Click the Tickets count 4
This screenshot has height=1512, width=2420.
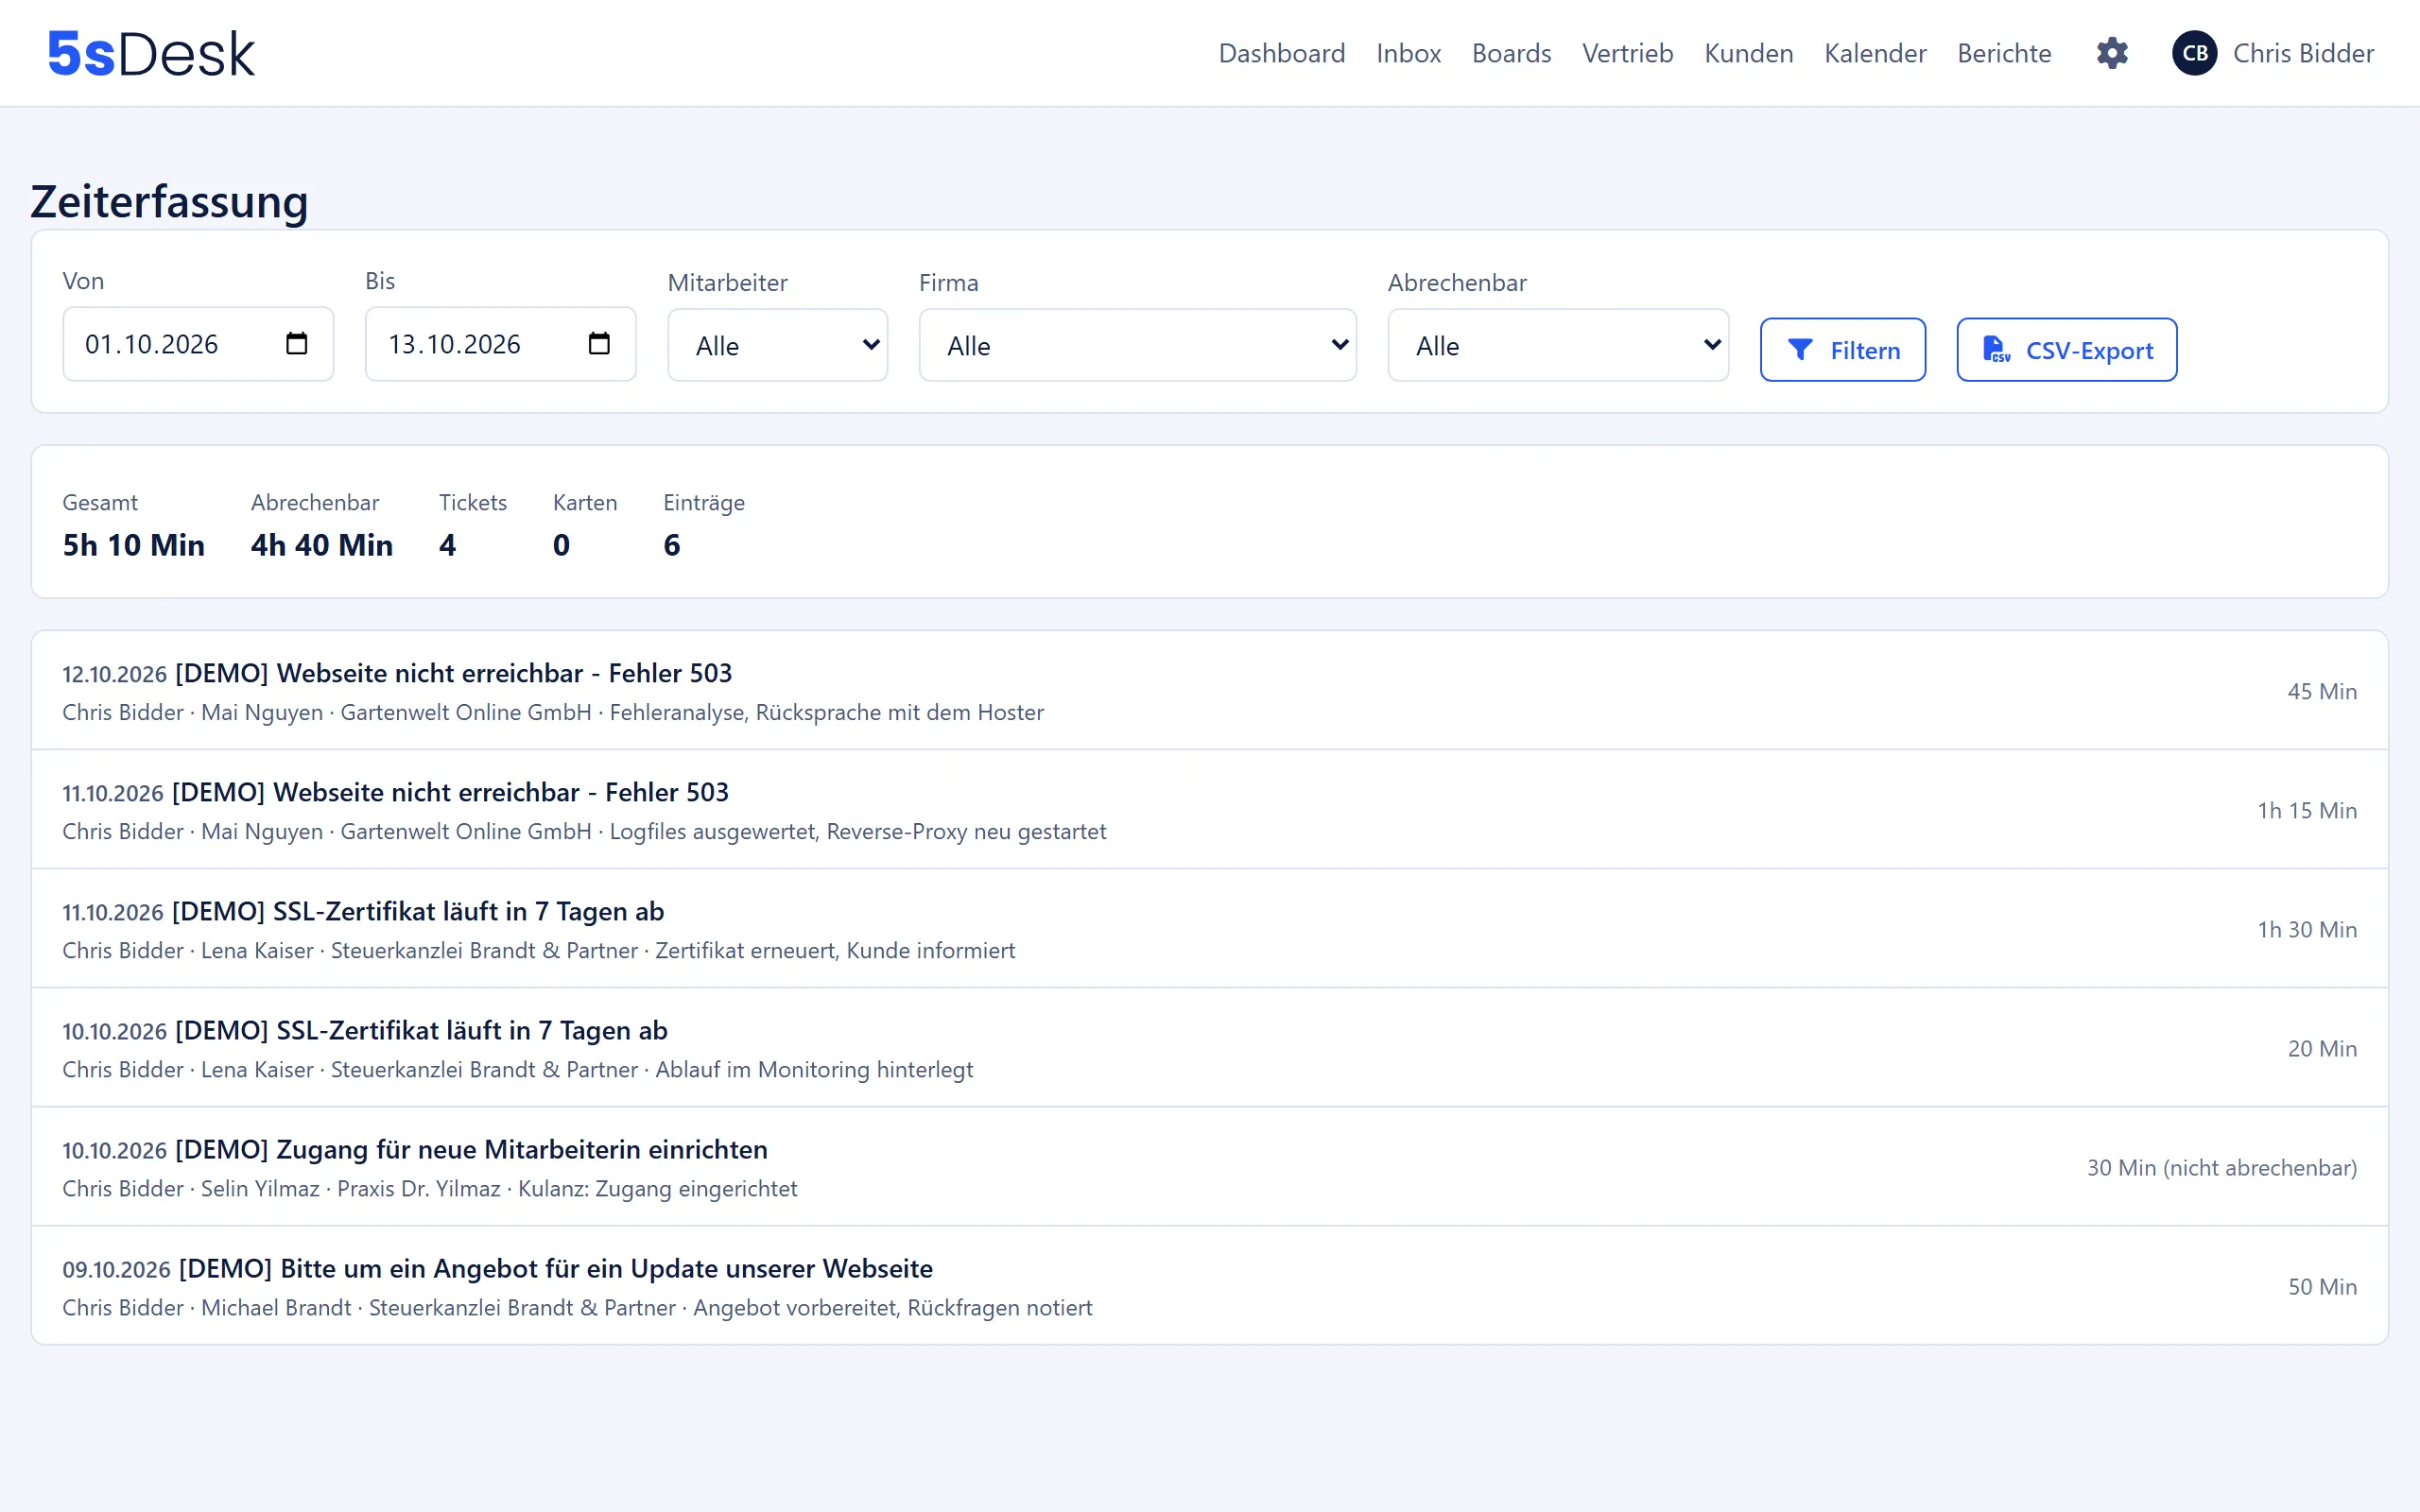[x=447, y=545]
